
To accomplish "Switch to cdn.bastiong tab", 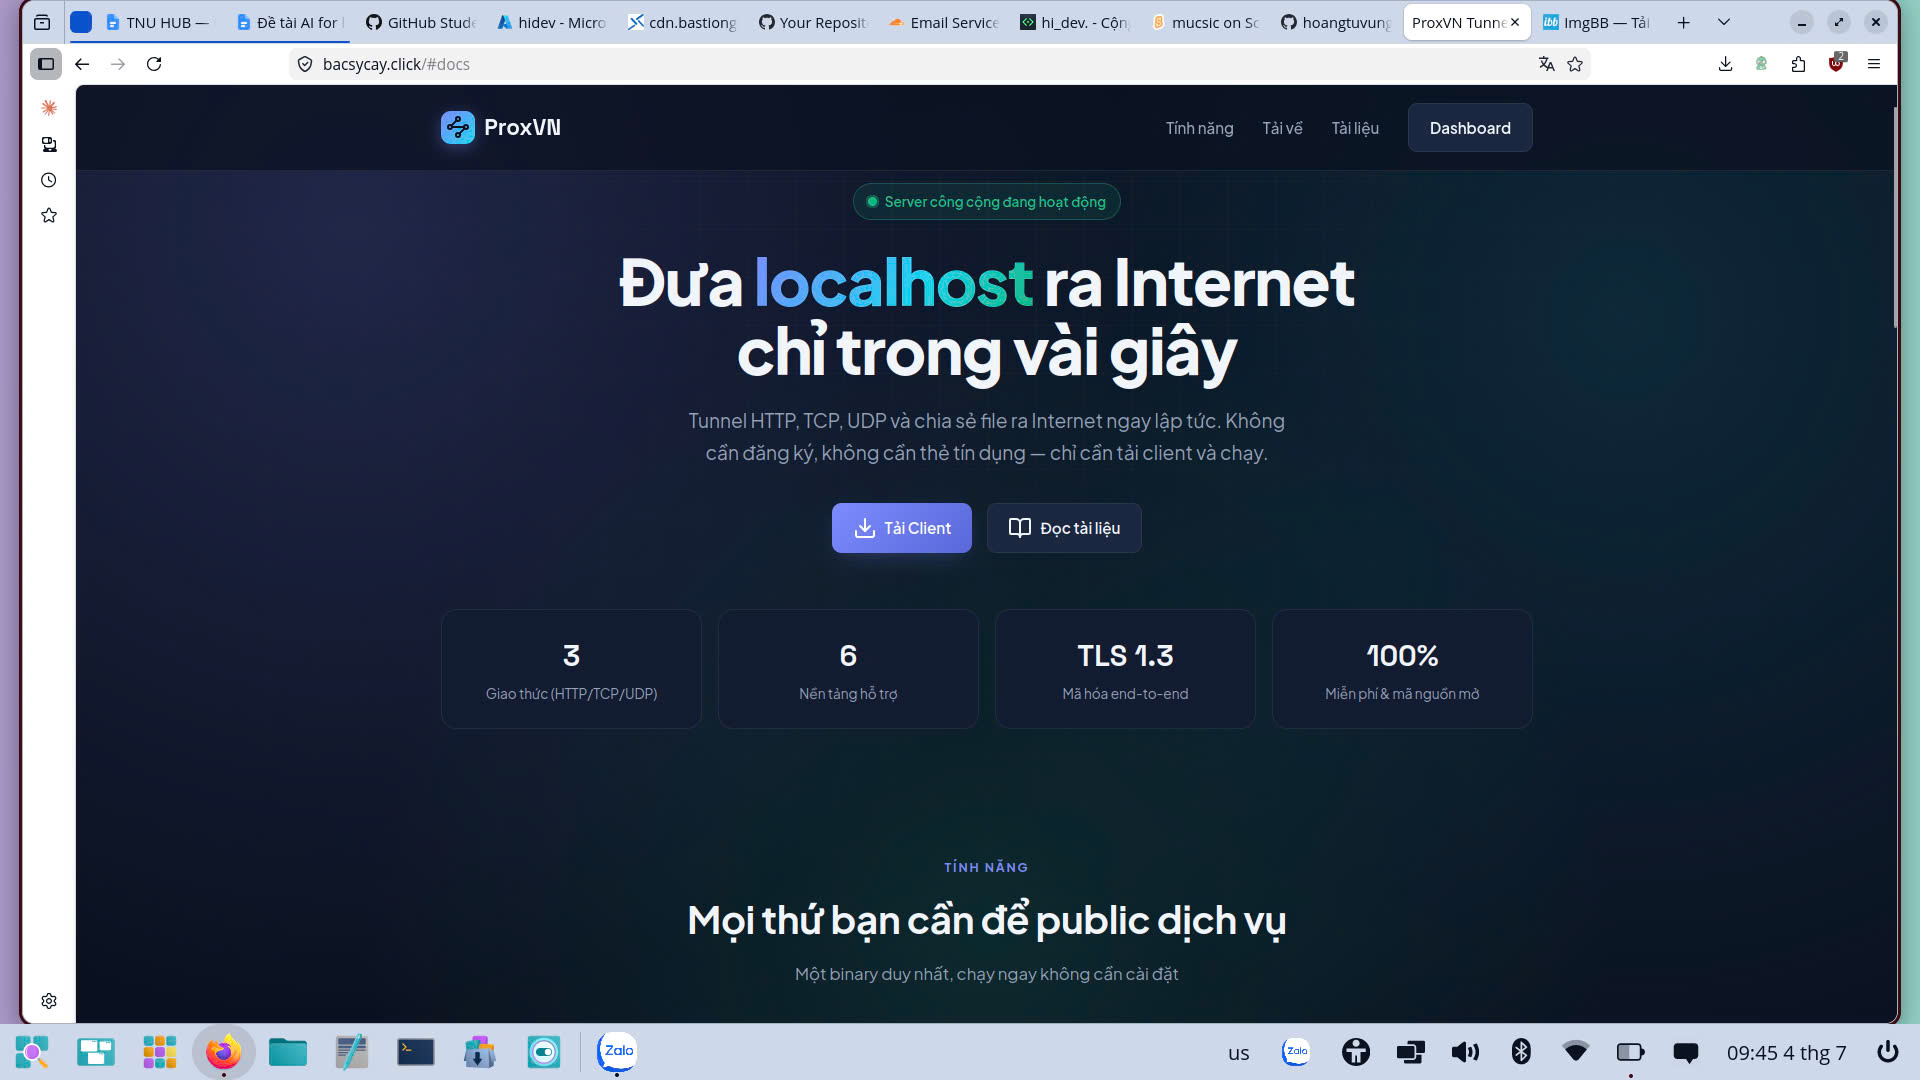I will 681,22.
